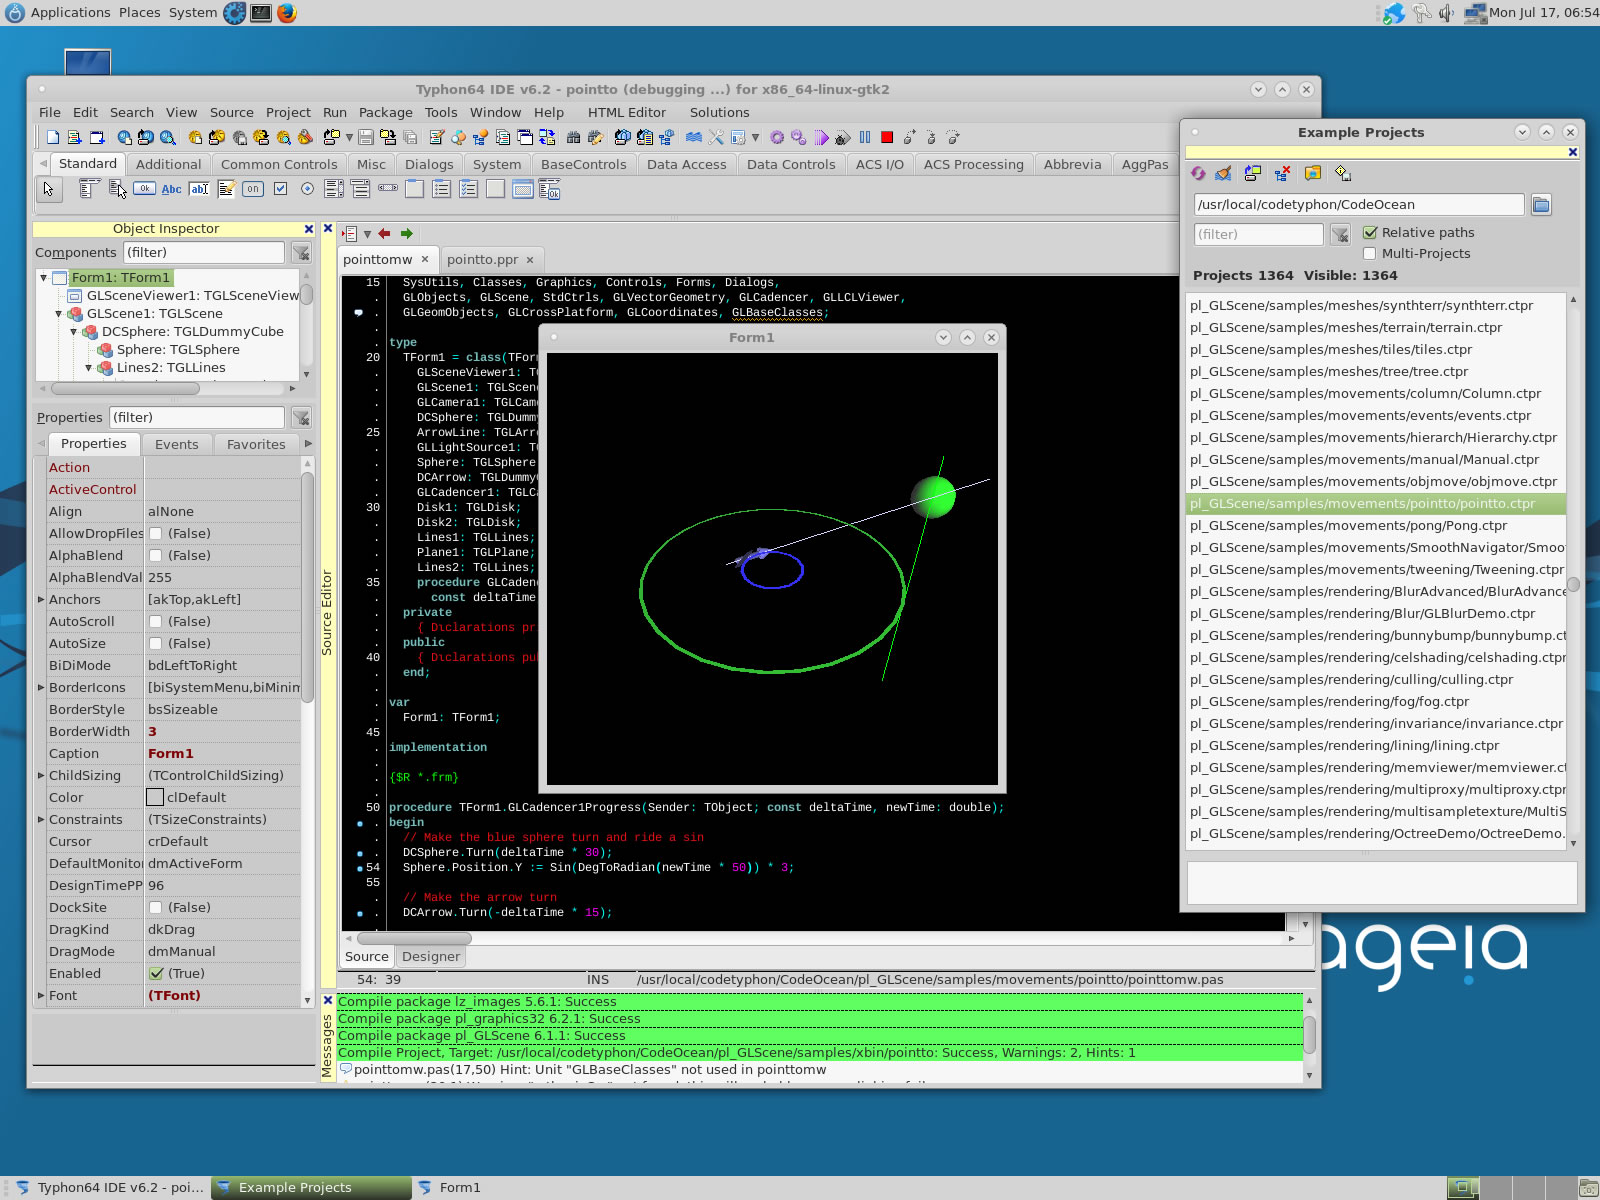Select the TToggleBox 'on' component
1600x1200 pixels.
pyautogui.click(x=253, y=188)
